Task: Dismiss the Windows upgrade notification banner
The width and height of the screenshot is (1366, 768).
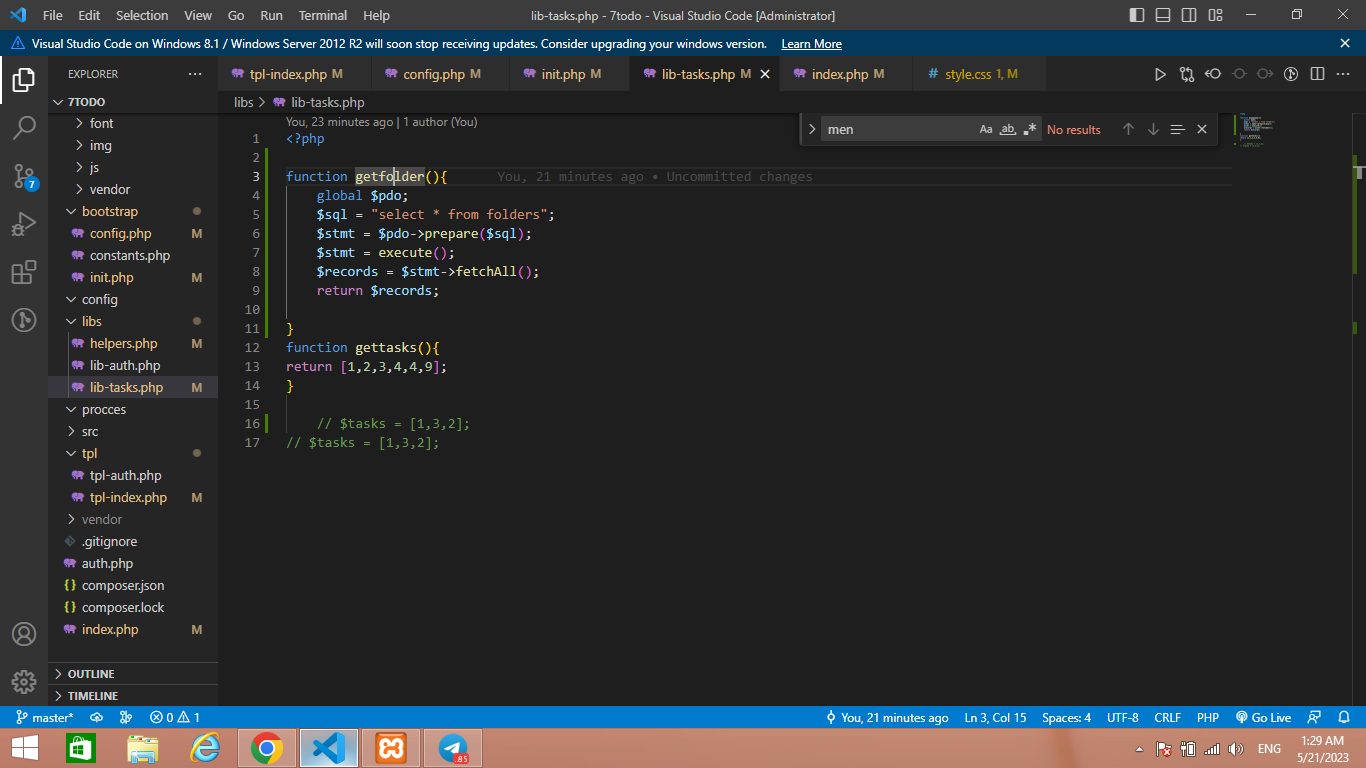Action: pos(1345,43)
